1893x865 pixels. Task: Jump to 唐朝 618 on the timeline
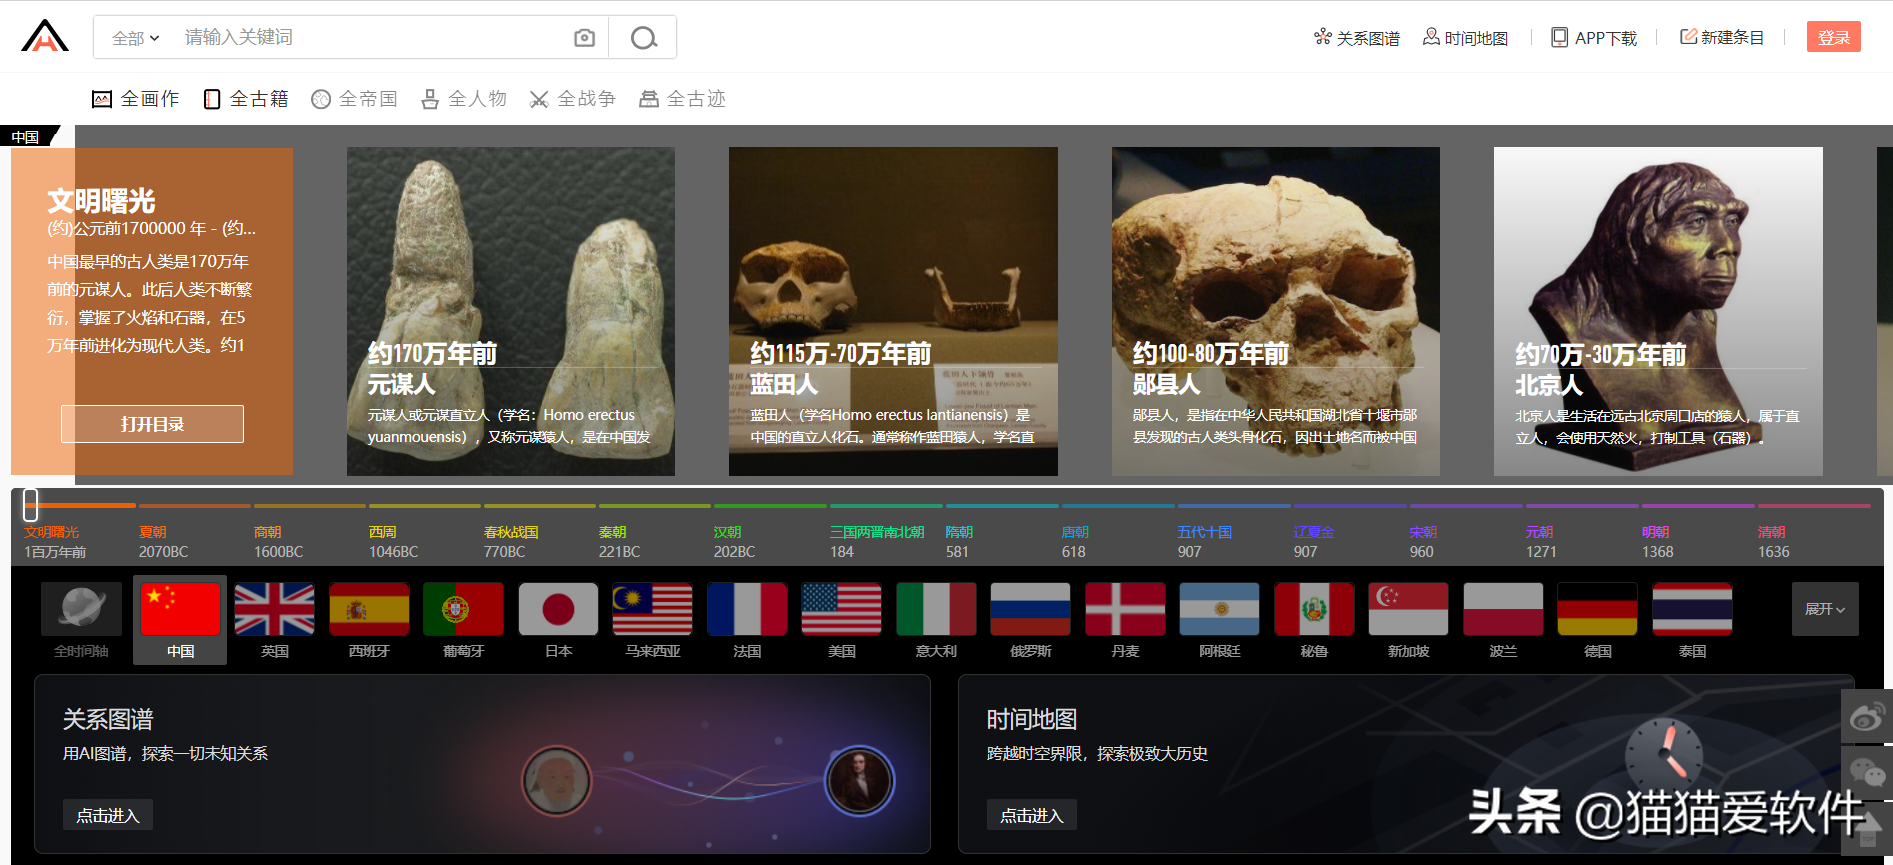pos(1075,541)
